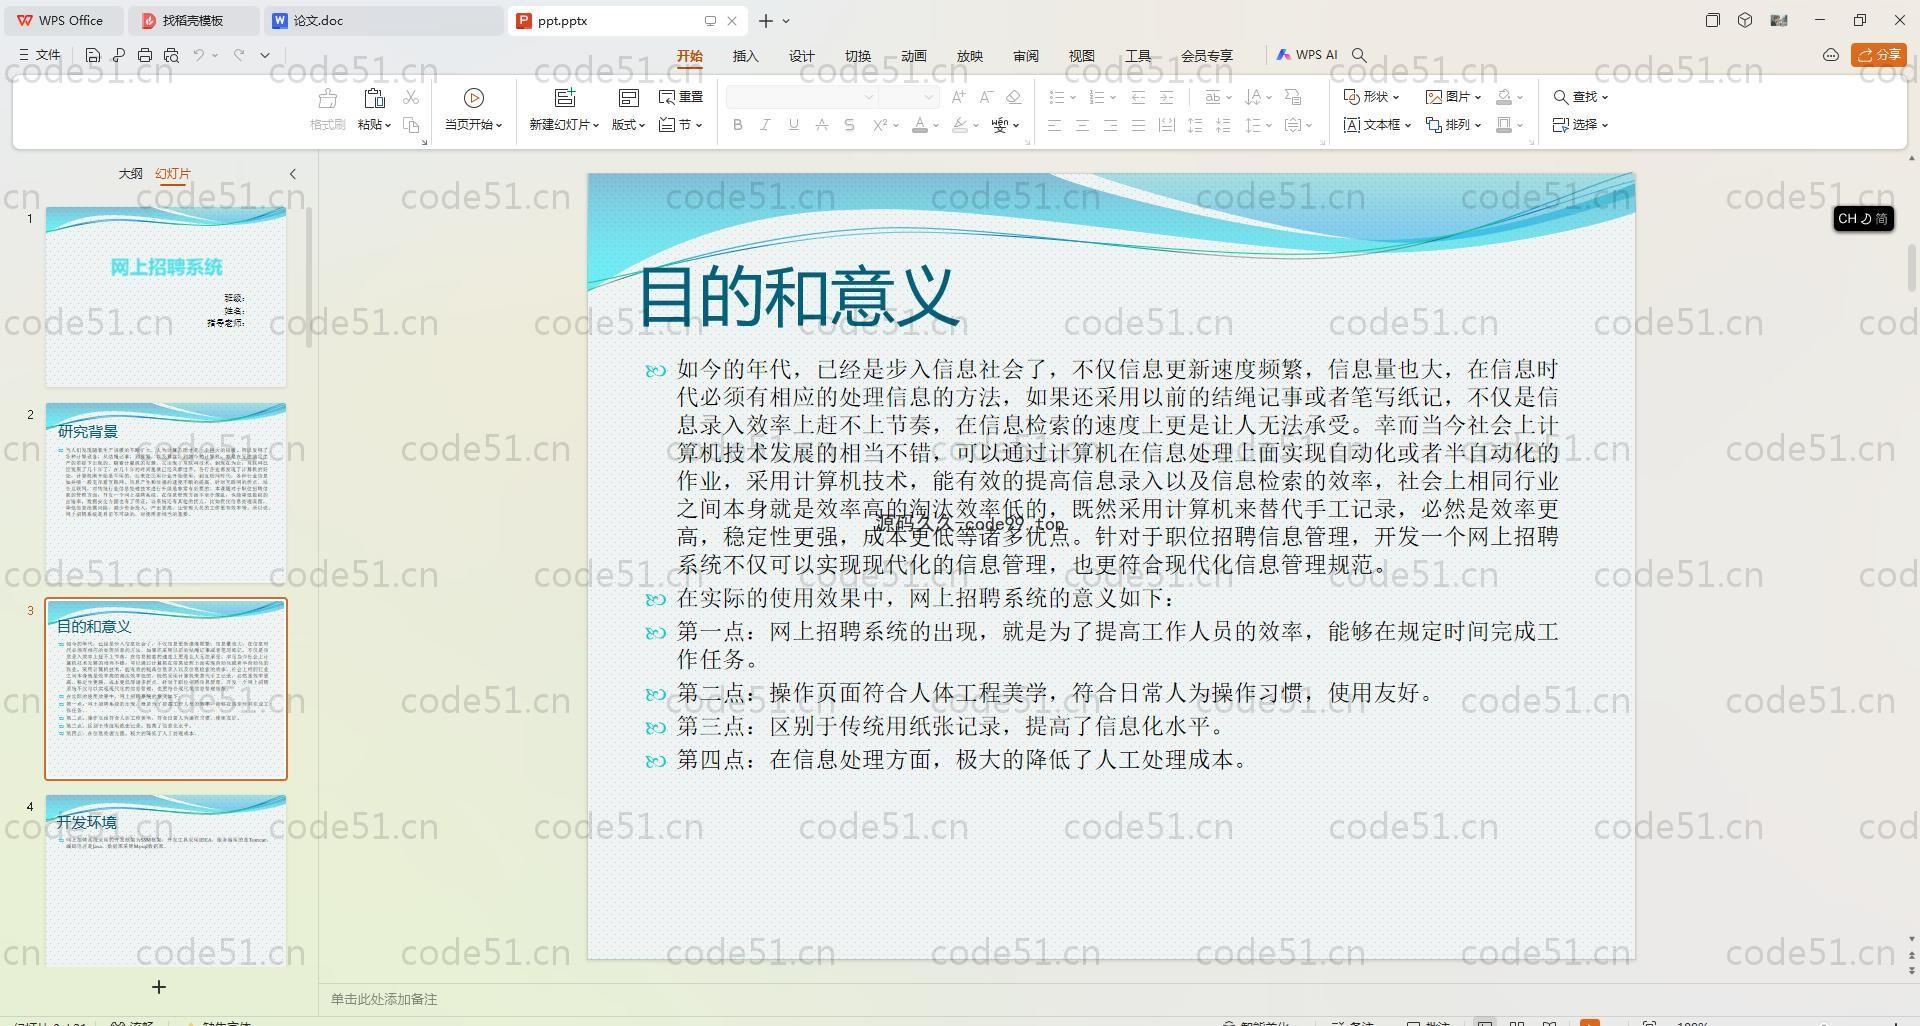
Task: Click the Redo arrow icon
Action: [239, 55]
